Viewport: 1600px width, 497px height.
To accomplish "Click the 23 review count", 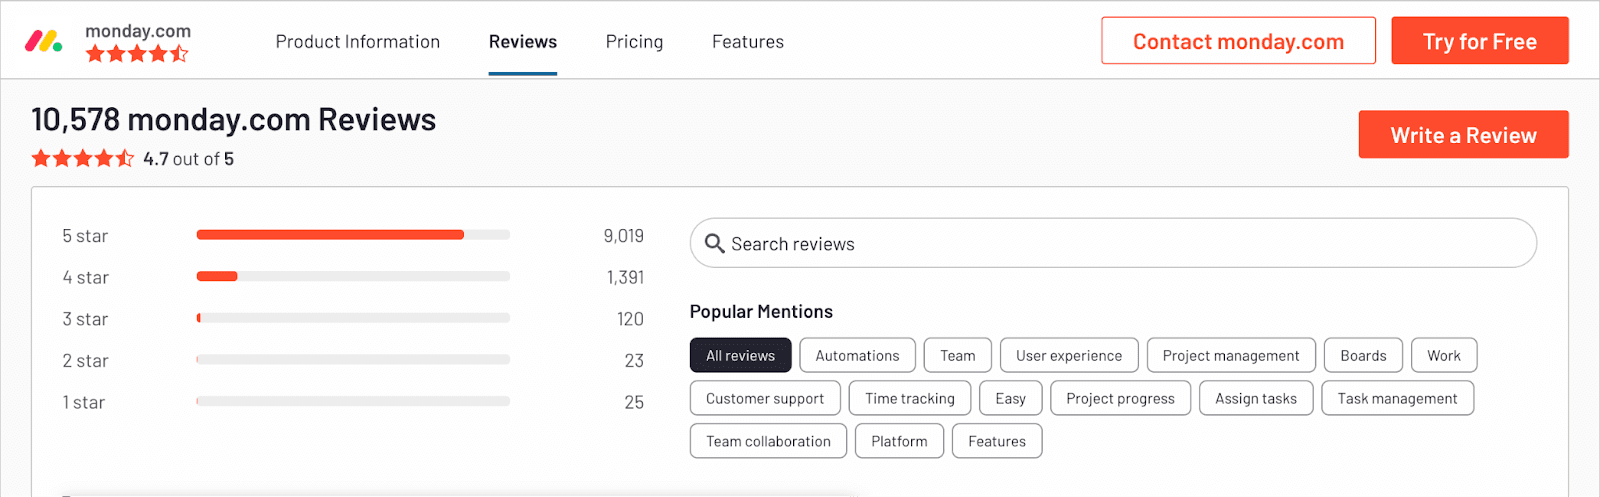I will pos(634,361).
